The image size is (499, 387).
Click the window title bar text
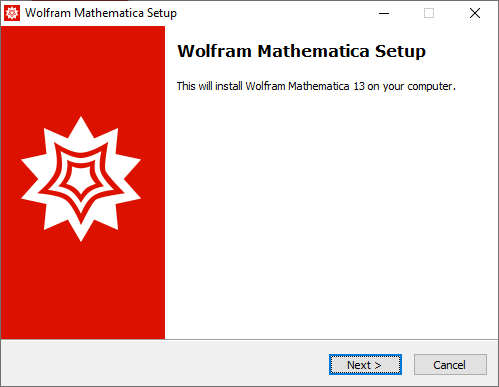click(x=101, y=13)
